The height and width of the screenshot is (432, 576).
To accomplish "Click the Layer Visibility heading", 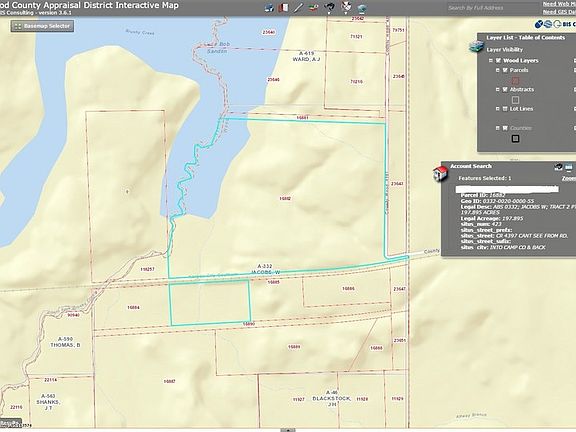I will (x=504, y=50).
